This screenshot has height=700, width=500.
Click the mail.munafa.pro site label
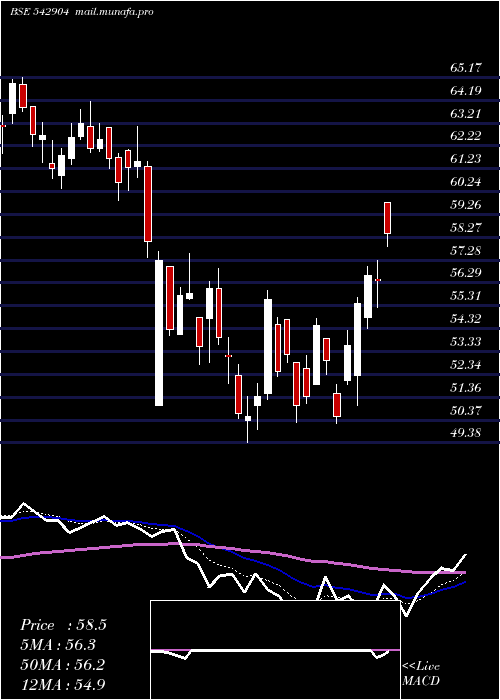click(113, 12)
